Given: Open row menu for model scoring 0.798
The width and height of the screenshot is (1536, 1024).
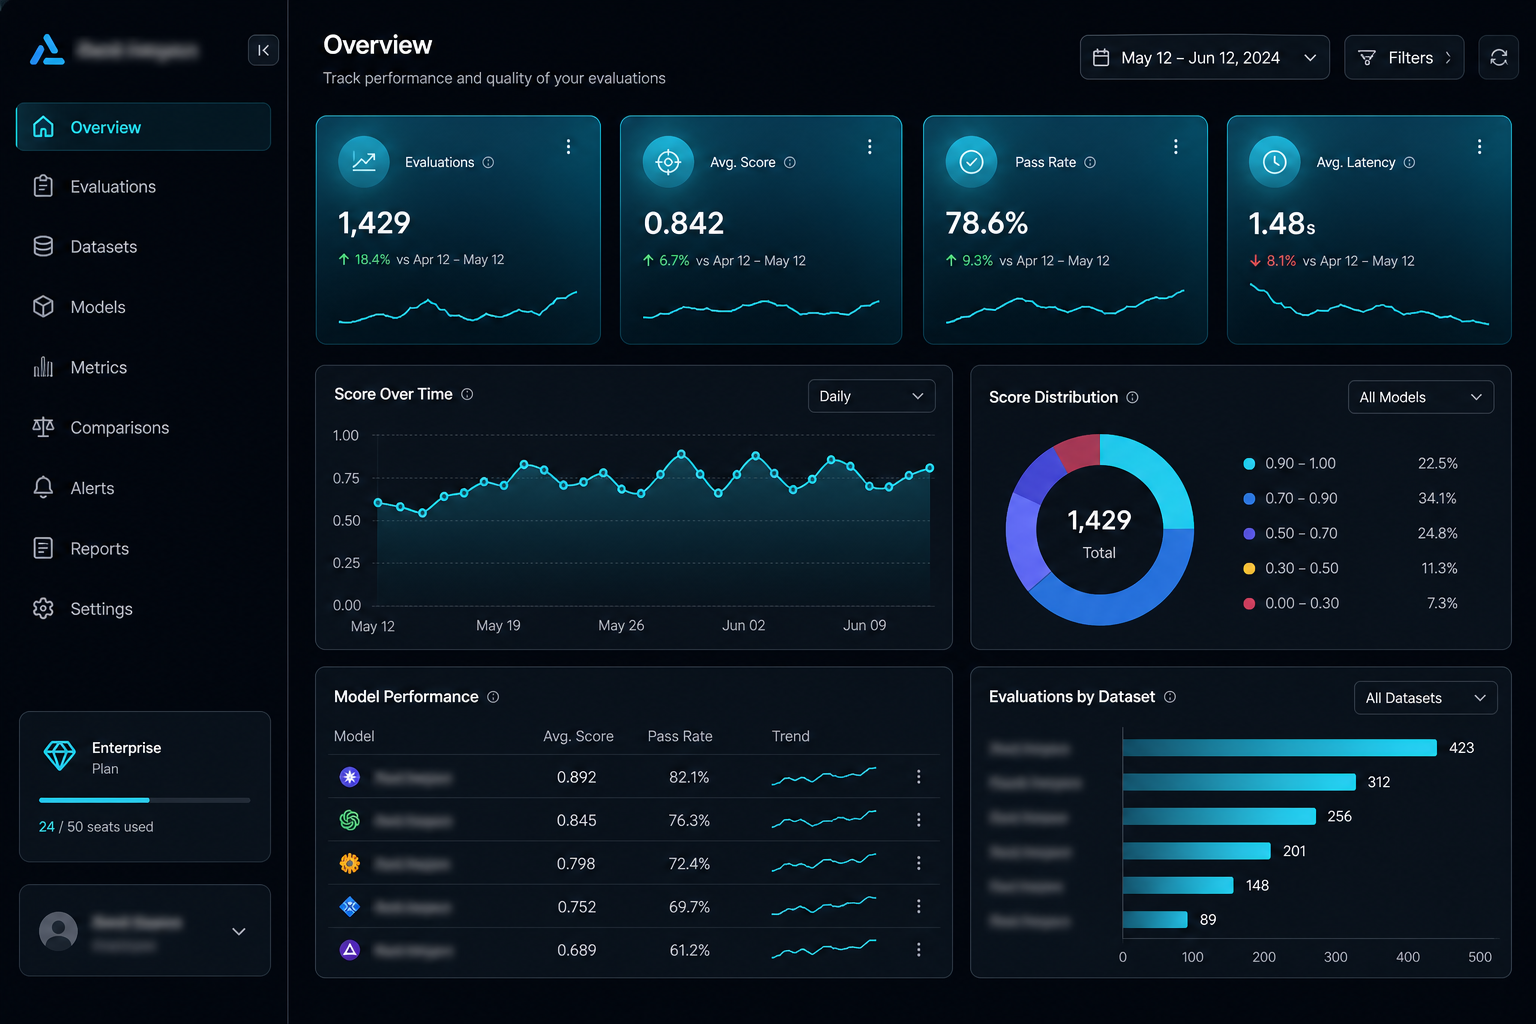Looking at the screenshot, I should point(918,863).
